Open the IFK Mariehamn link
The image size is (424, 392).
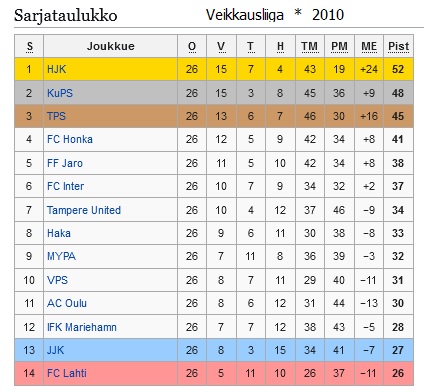point(82,327)
